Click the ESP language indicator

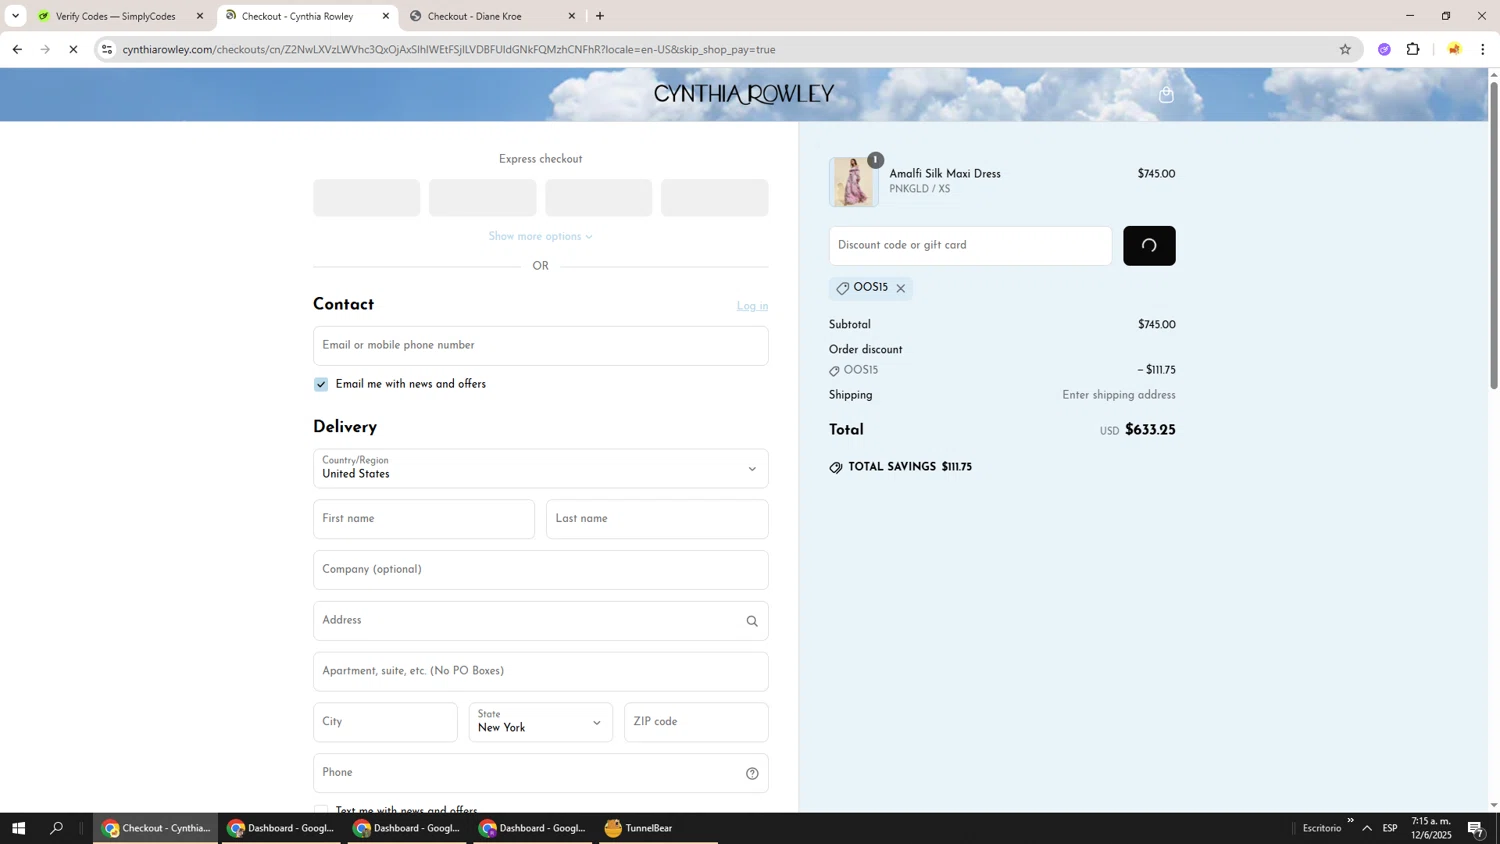(x=1390, y=828)
